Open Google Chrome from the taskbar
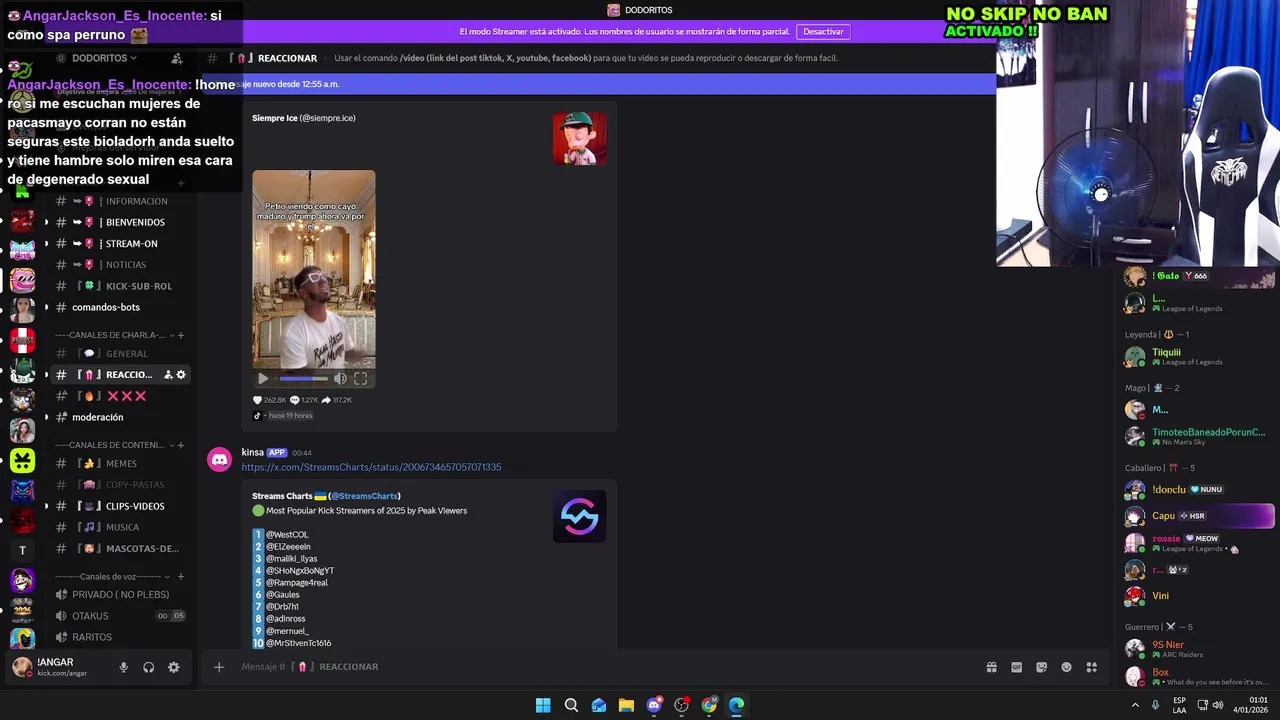 click(709, 705)
